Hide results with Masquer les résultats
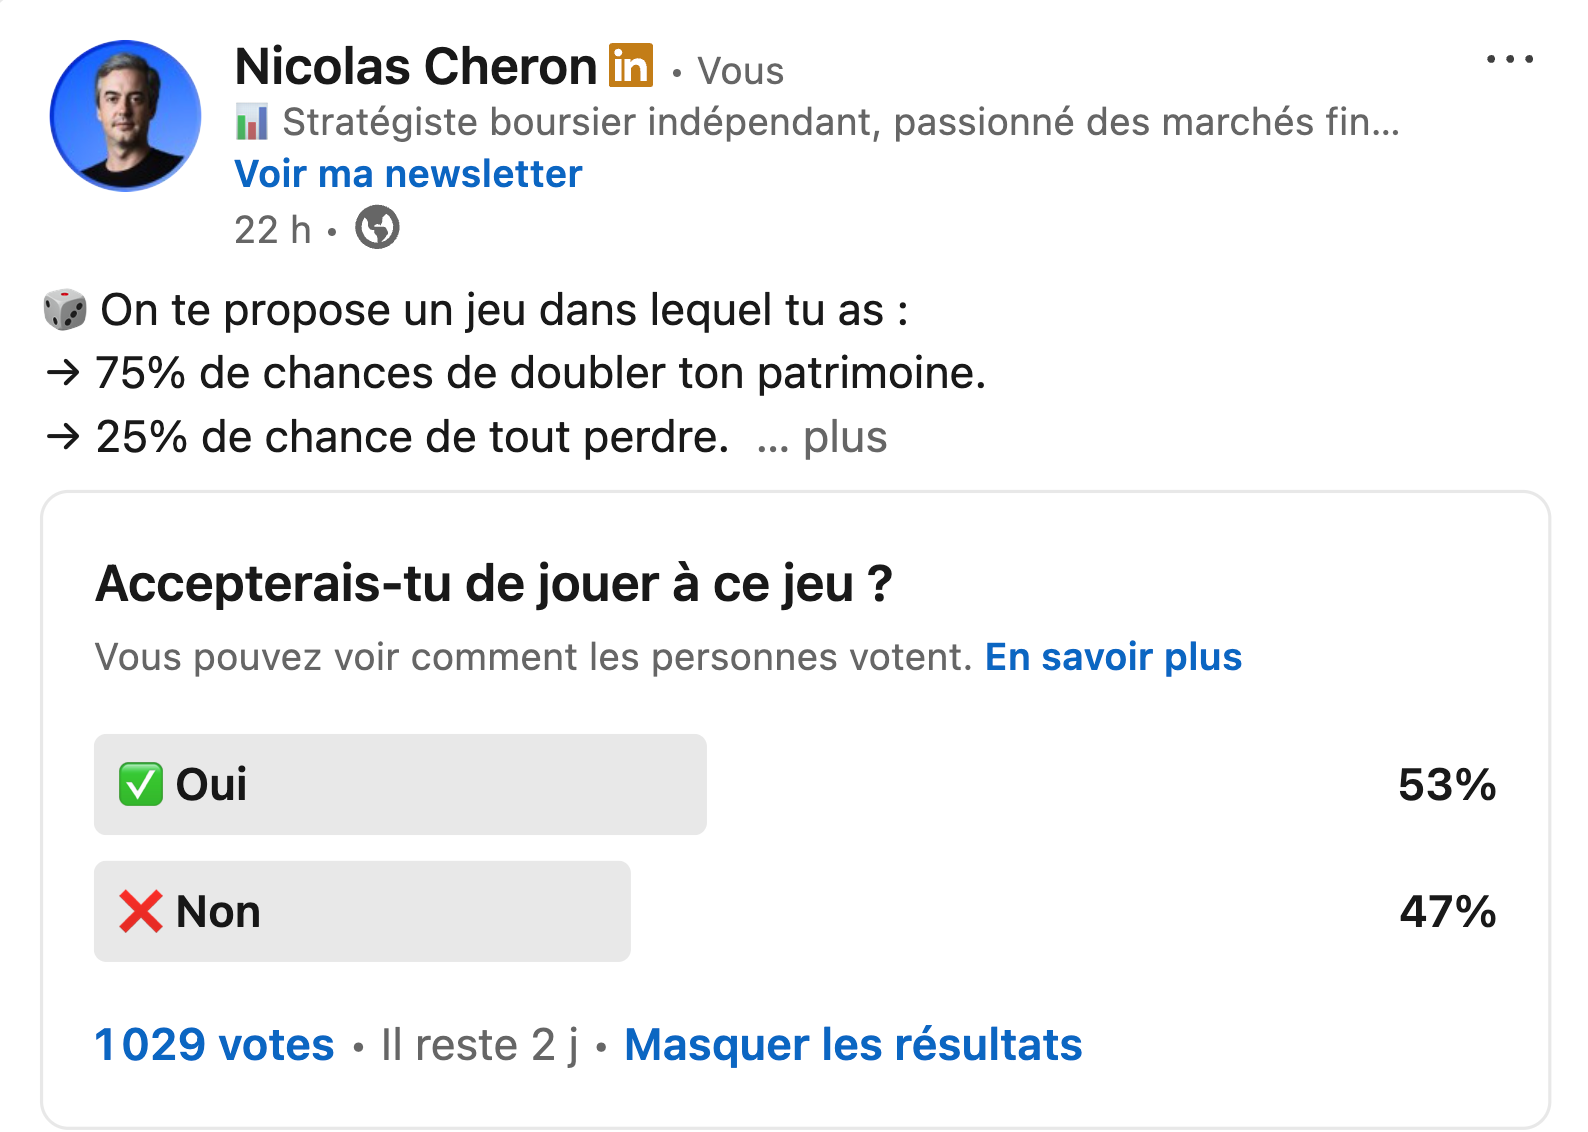The height and width of the screenshot is (1132, 1588). click(x=853, y=1044)
